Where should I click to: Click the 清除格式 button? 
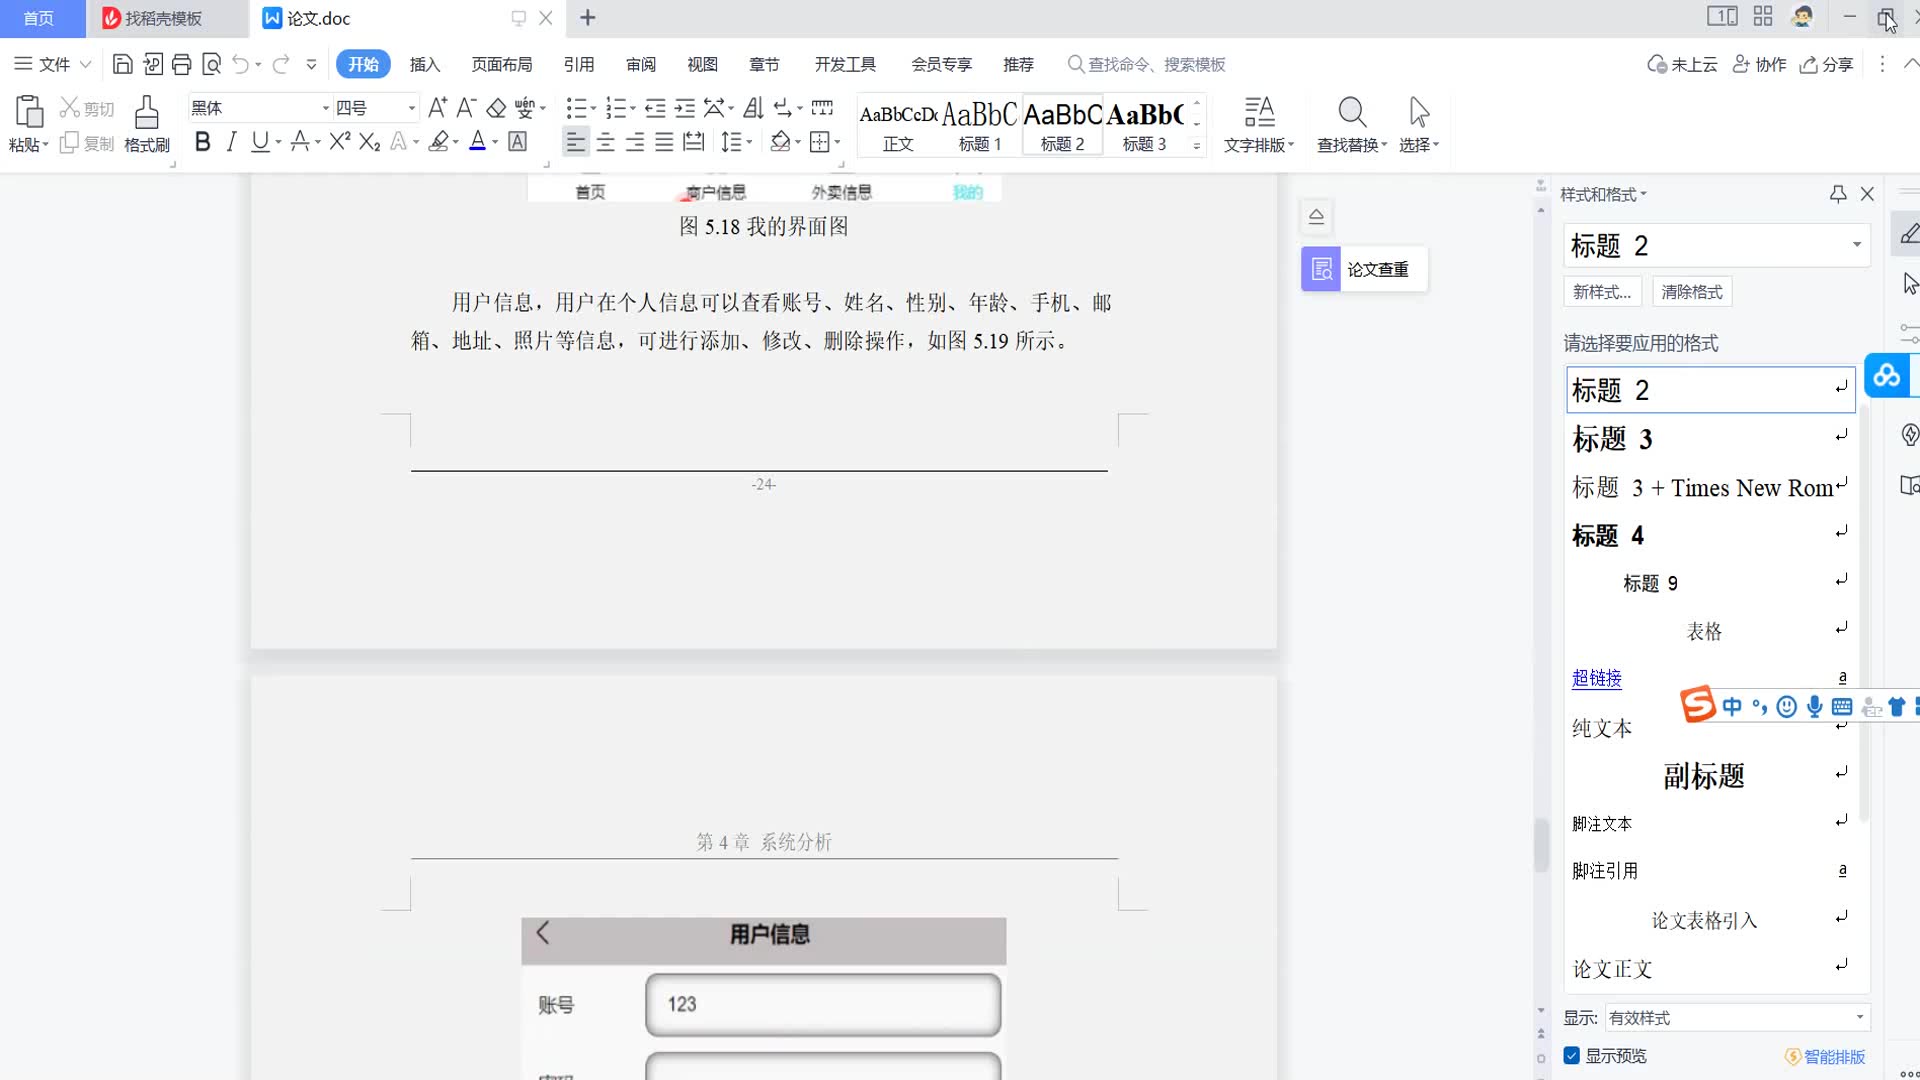(x=1691, y=292)
